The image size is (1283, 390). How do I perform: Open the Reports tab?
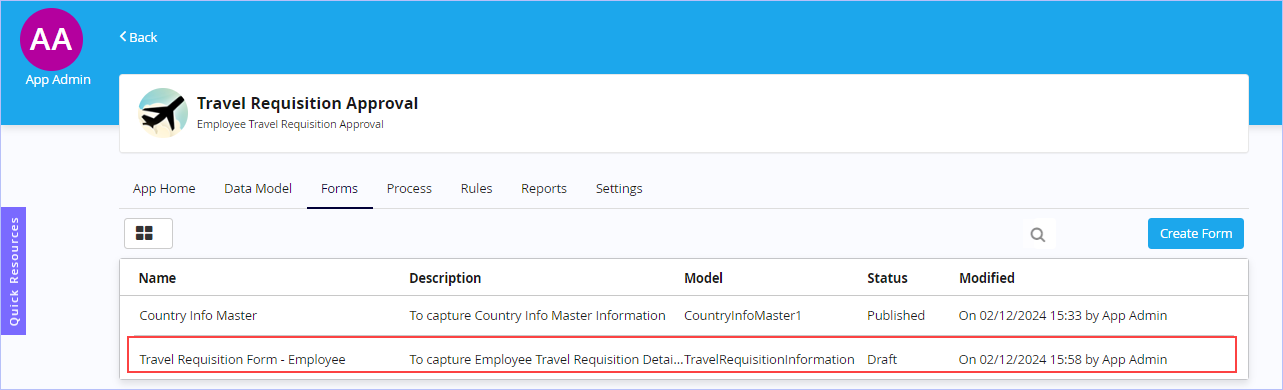pyautogui.click(x=544, y=188)
